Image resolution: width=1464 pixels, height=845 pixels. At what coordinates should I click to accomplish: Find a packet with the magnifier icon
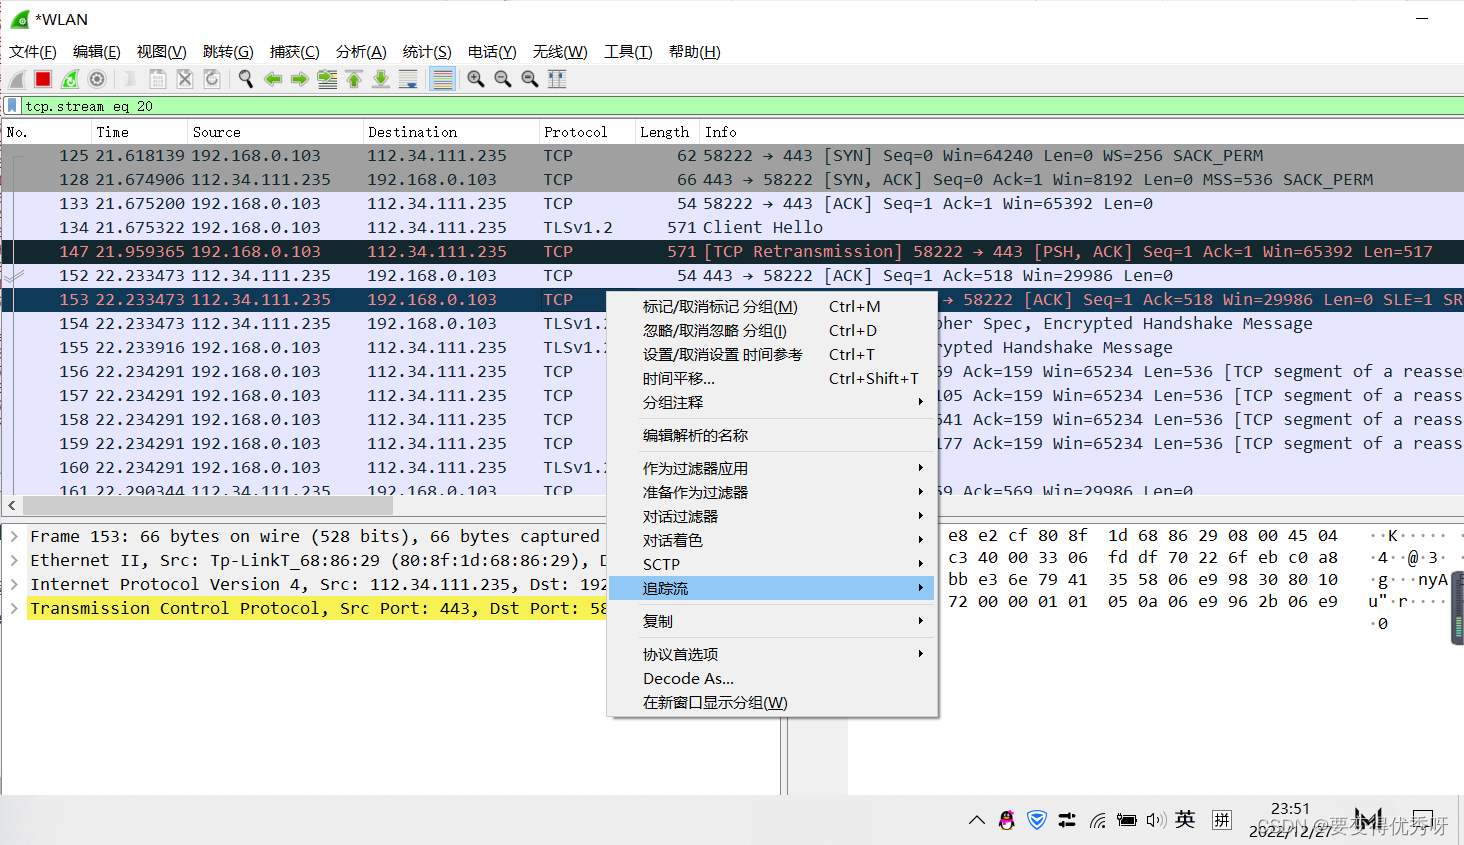245,79
